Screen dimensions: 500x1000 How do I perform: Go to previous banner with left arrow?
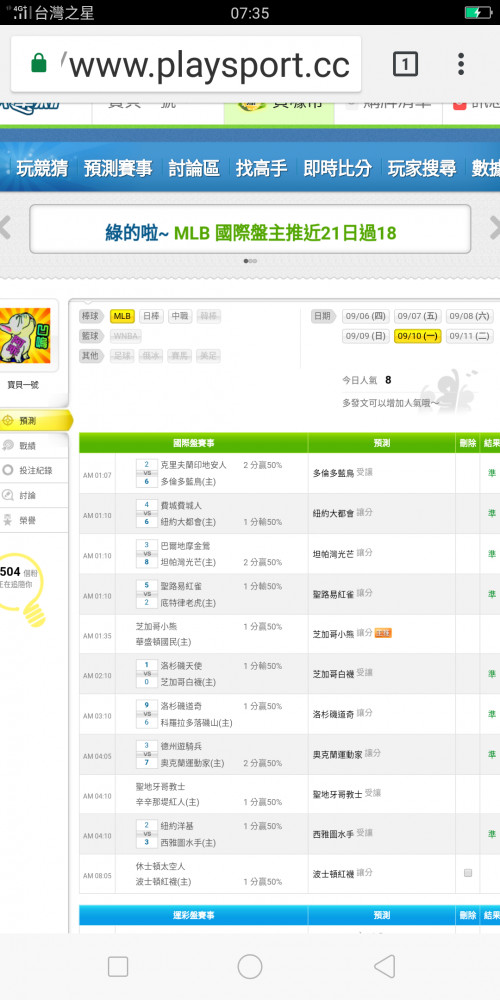[6, 228]
